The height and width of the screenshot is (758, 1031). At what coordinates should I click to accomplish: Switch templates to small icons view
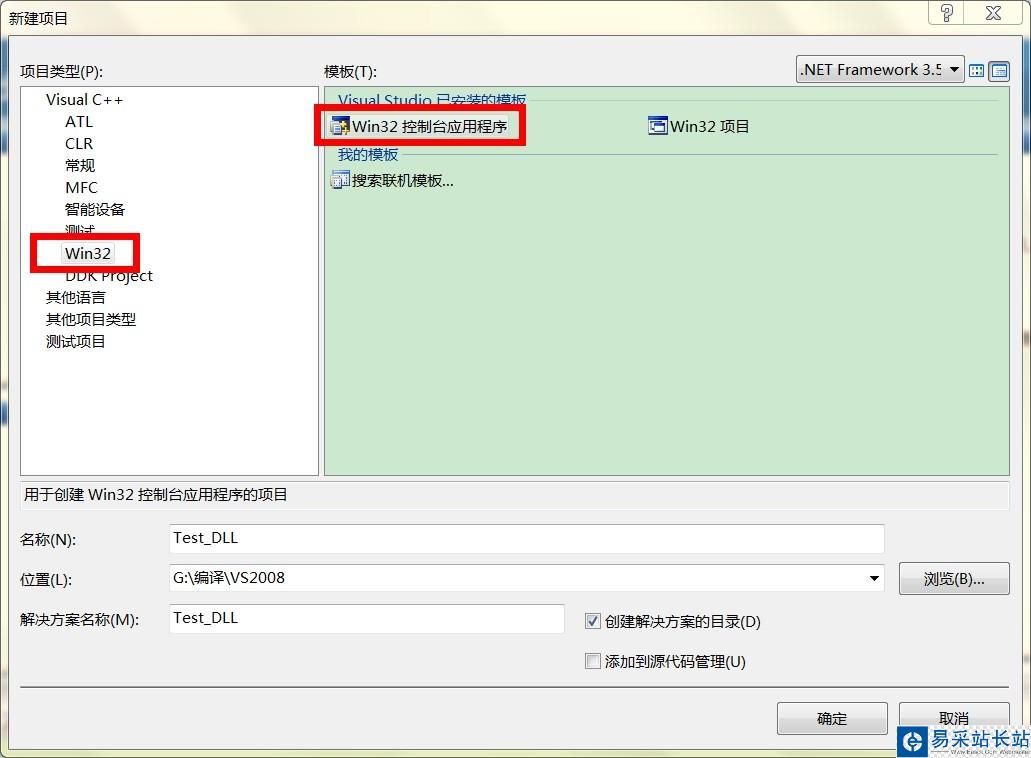click(999, 70)
